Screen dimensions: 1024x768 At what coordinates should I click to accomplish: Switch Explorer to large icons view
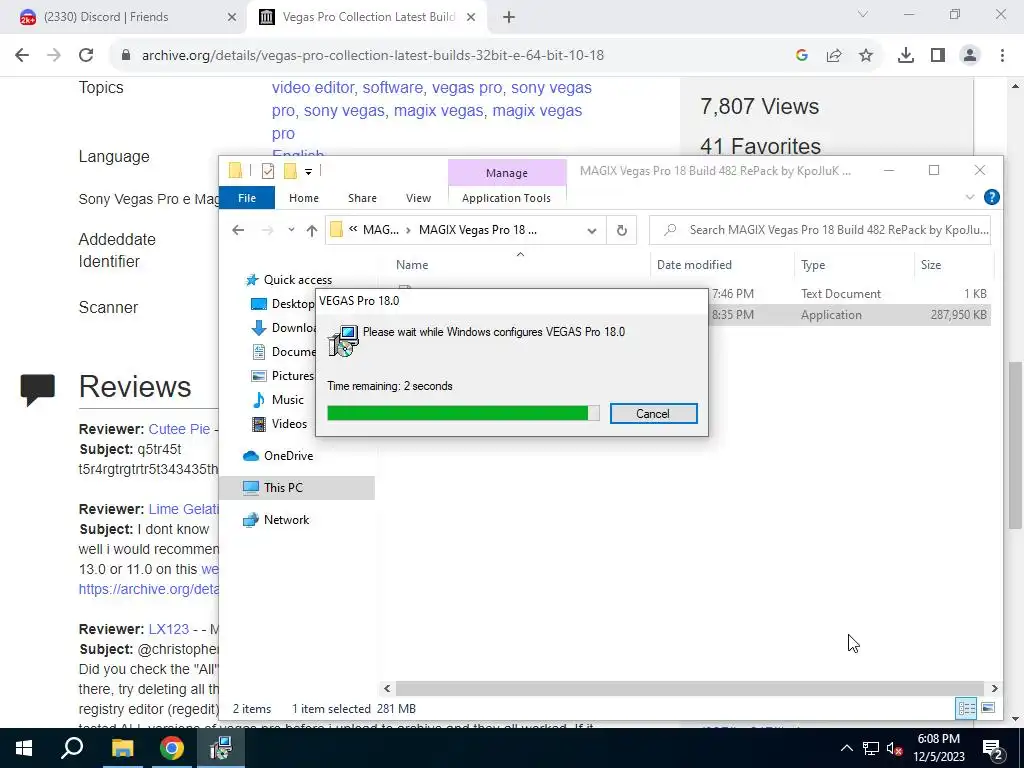pos(988,708)
